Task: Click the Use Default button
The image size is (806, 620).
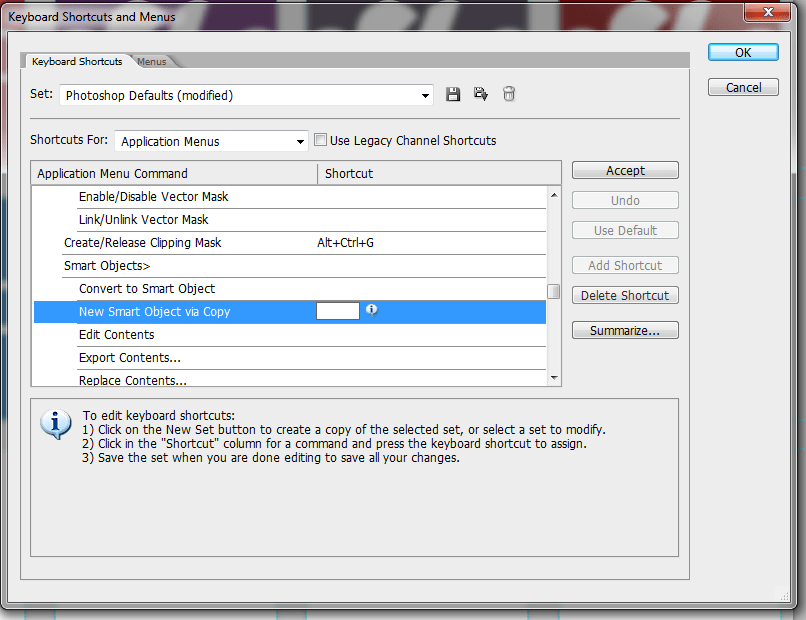Action: pos(624,230)
